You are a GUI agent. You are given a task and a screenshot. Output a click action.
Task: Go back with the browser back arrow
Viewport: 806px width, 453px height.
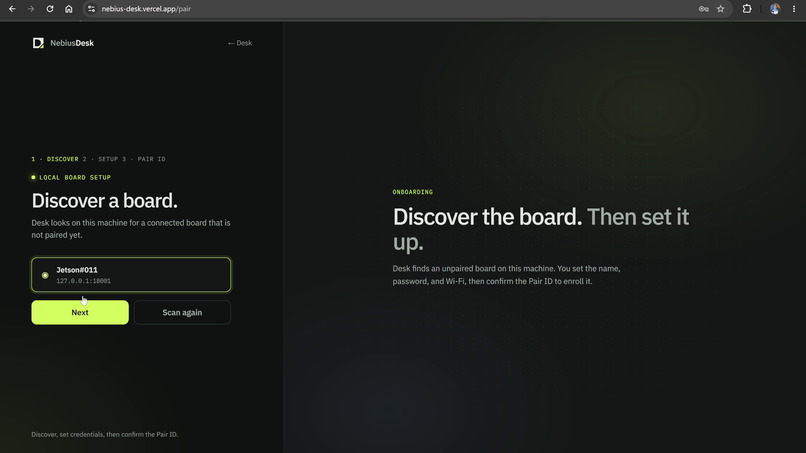(12, 9)
